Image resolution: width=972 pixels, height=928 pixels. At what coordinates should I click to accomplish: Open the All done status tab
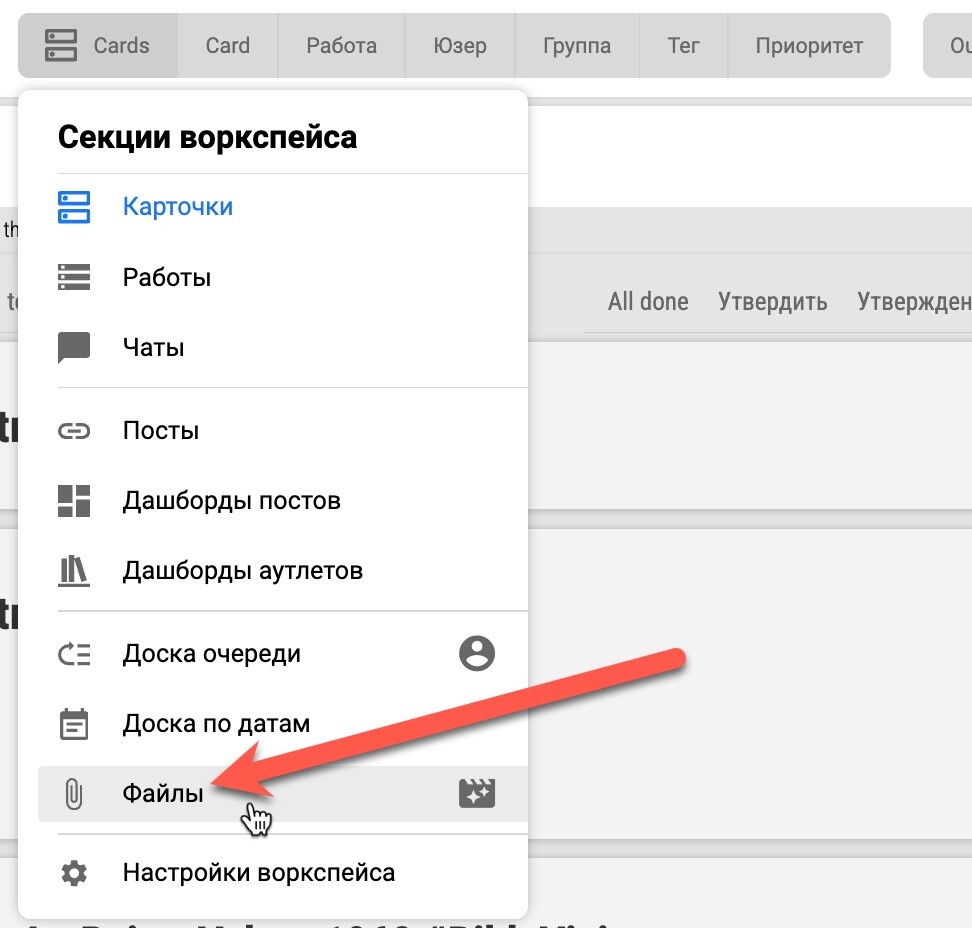[x=648, y=302]
